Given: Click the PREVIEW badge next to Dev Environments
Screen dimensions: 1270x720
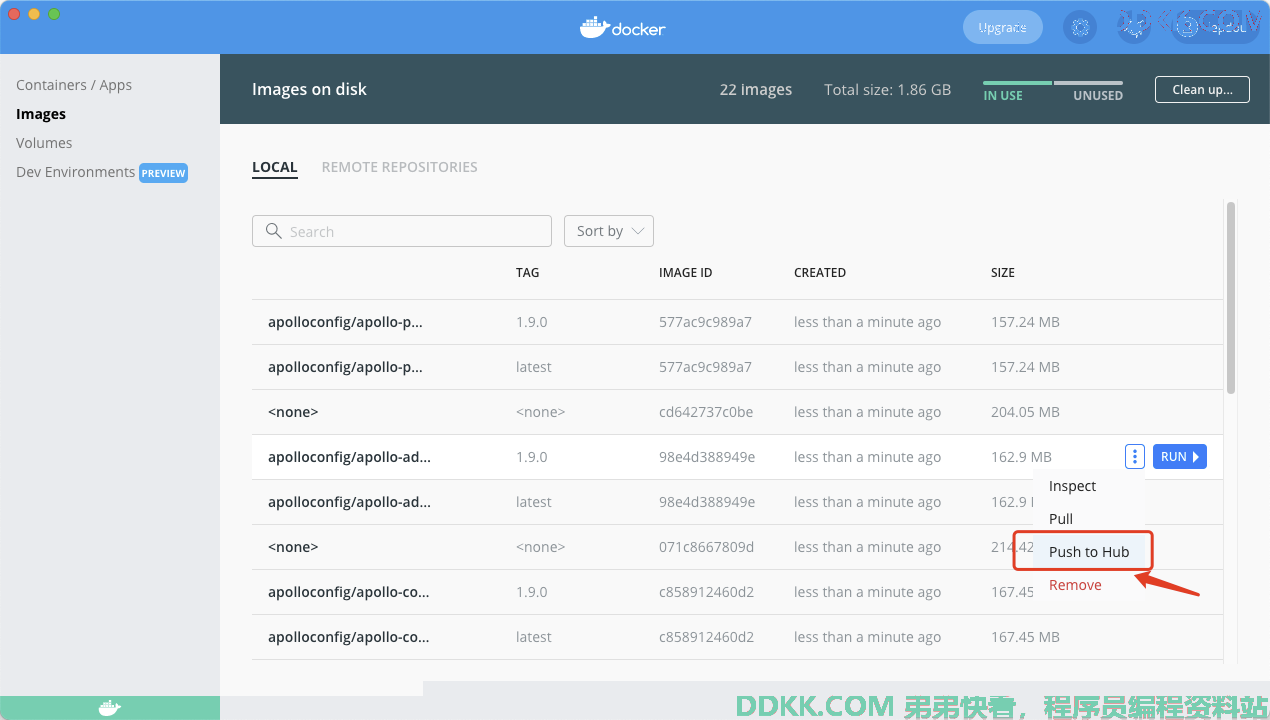Looking at the screenshot, I should coord(163,173).
